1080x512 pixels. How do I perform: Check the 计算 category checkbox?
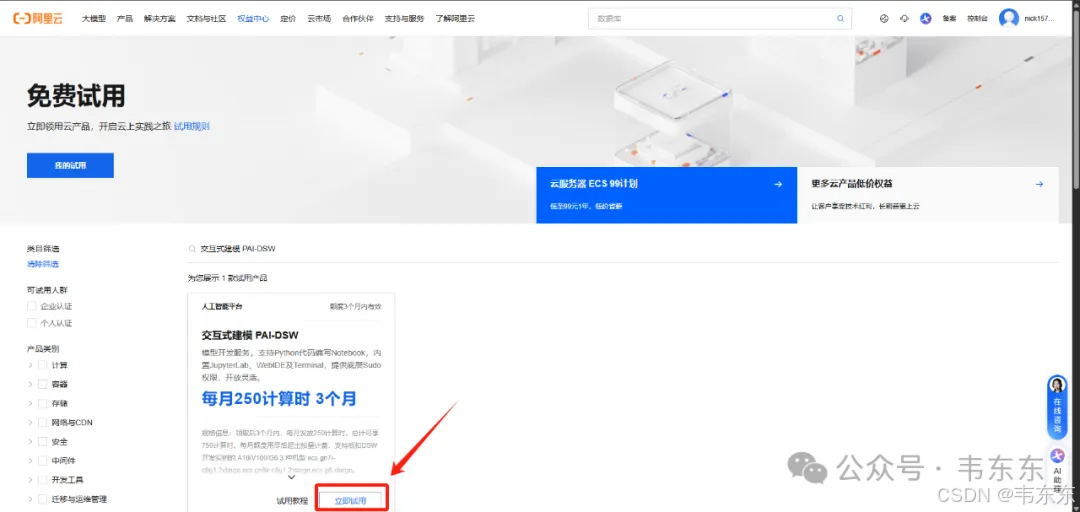click(x=43, y=365)
